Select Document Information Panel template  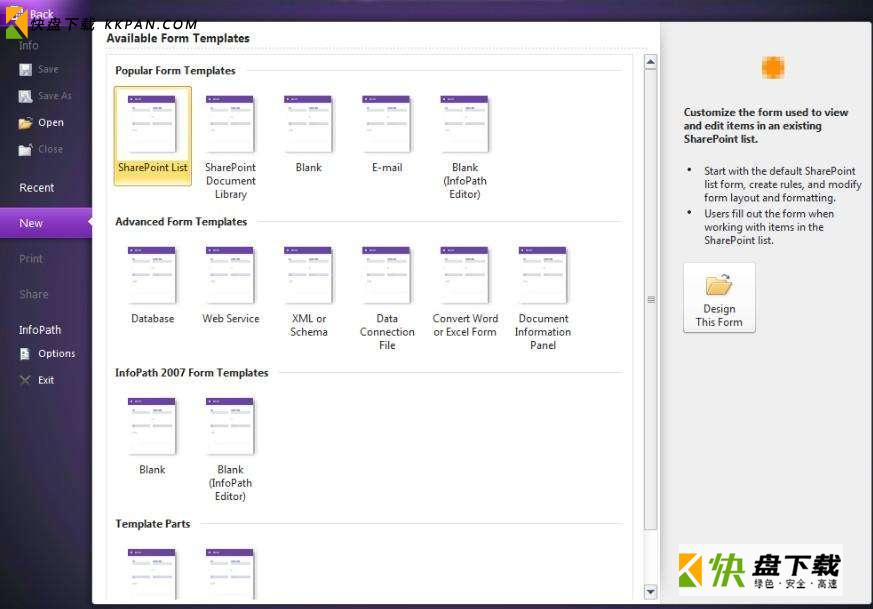coord(543,298)
